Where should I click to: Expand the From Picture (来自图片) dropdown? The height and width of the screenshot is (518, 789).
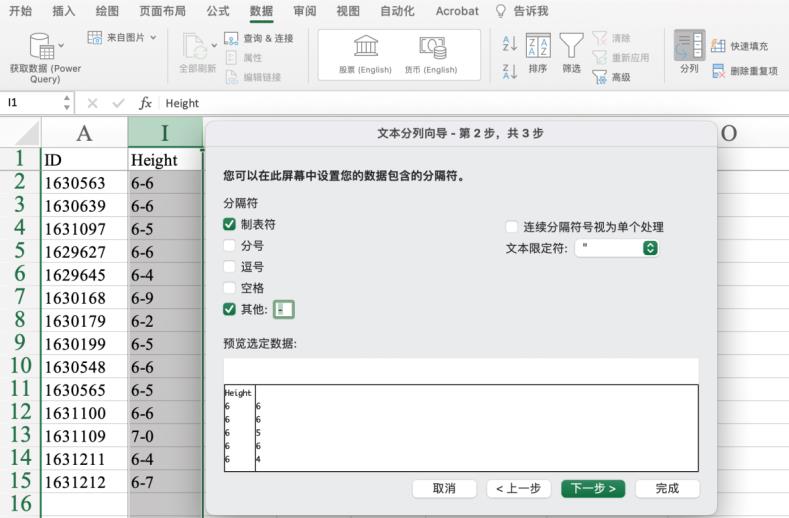click(x=152, y=37)
